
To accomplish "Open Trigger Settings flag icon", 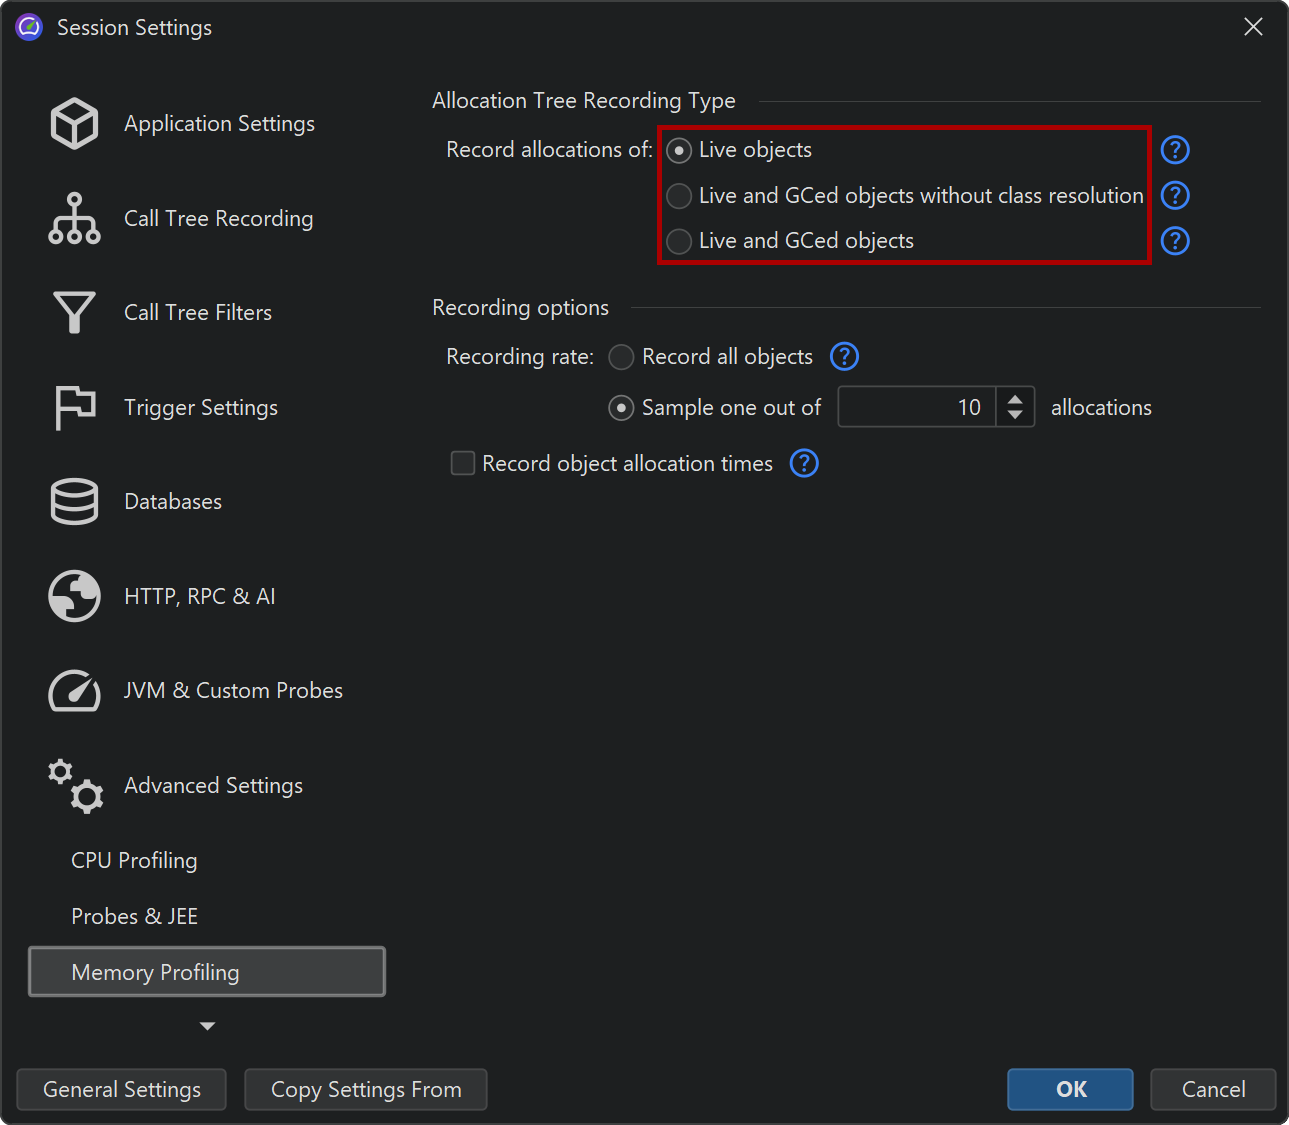I will [74, 408].
